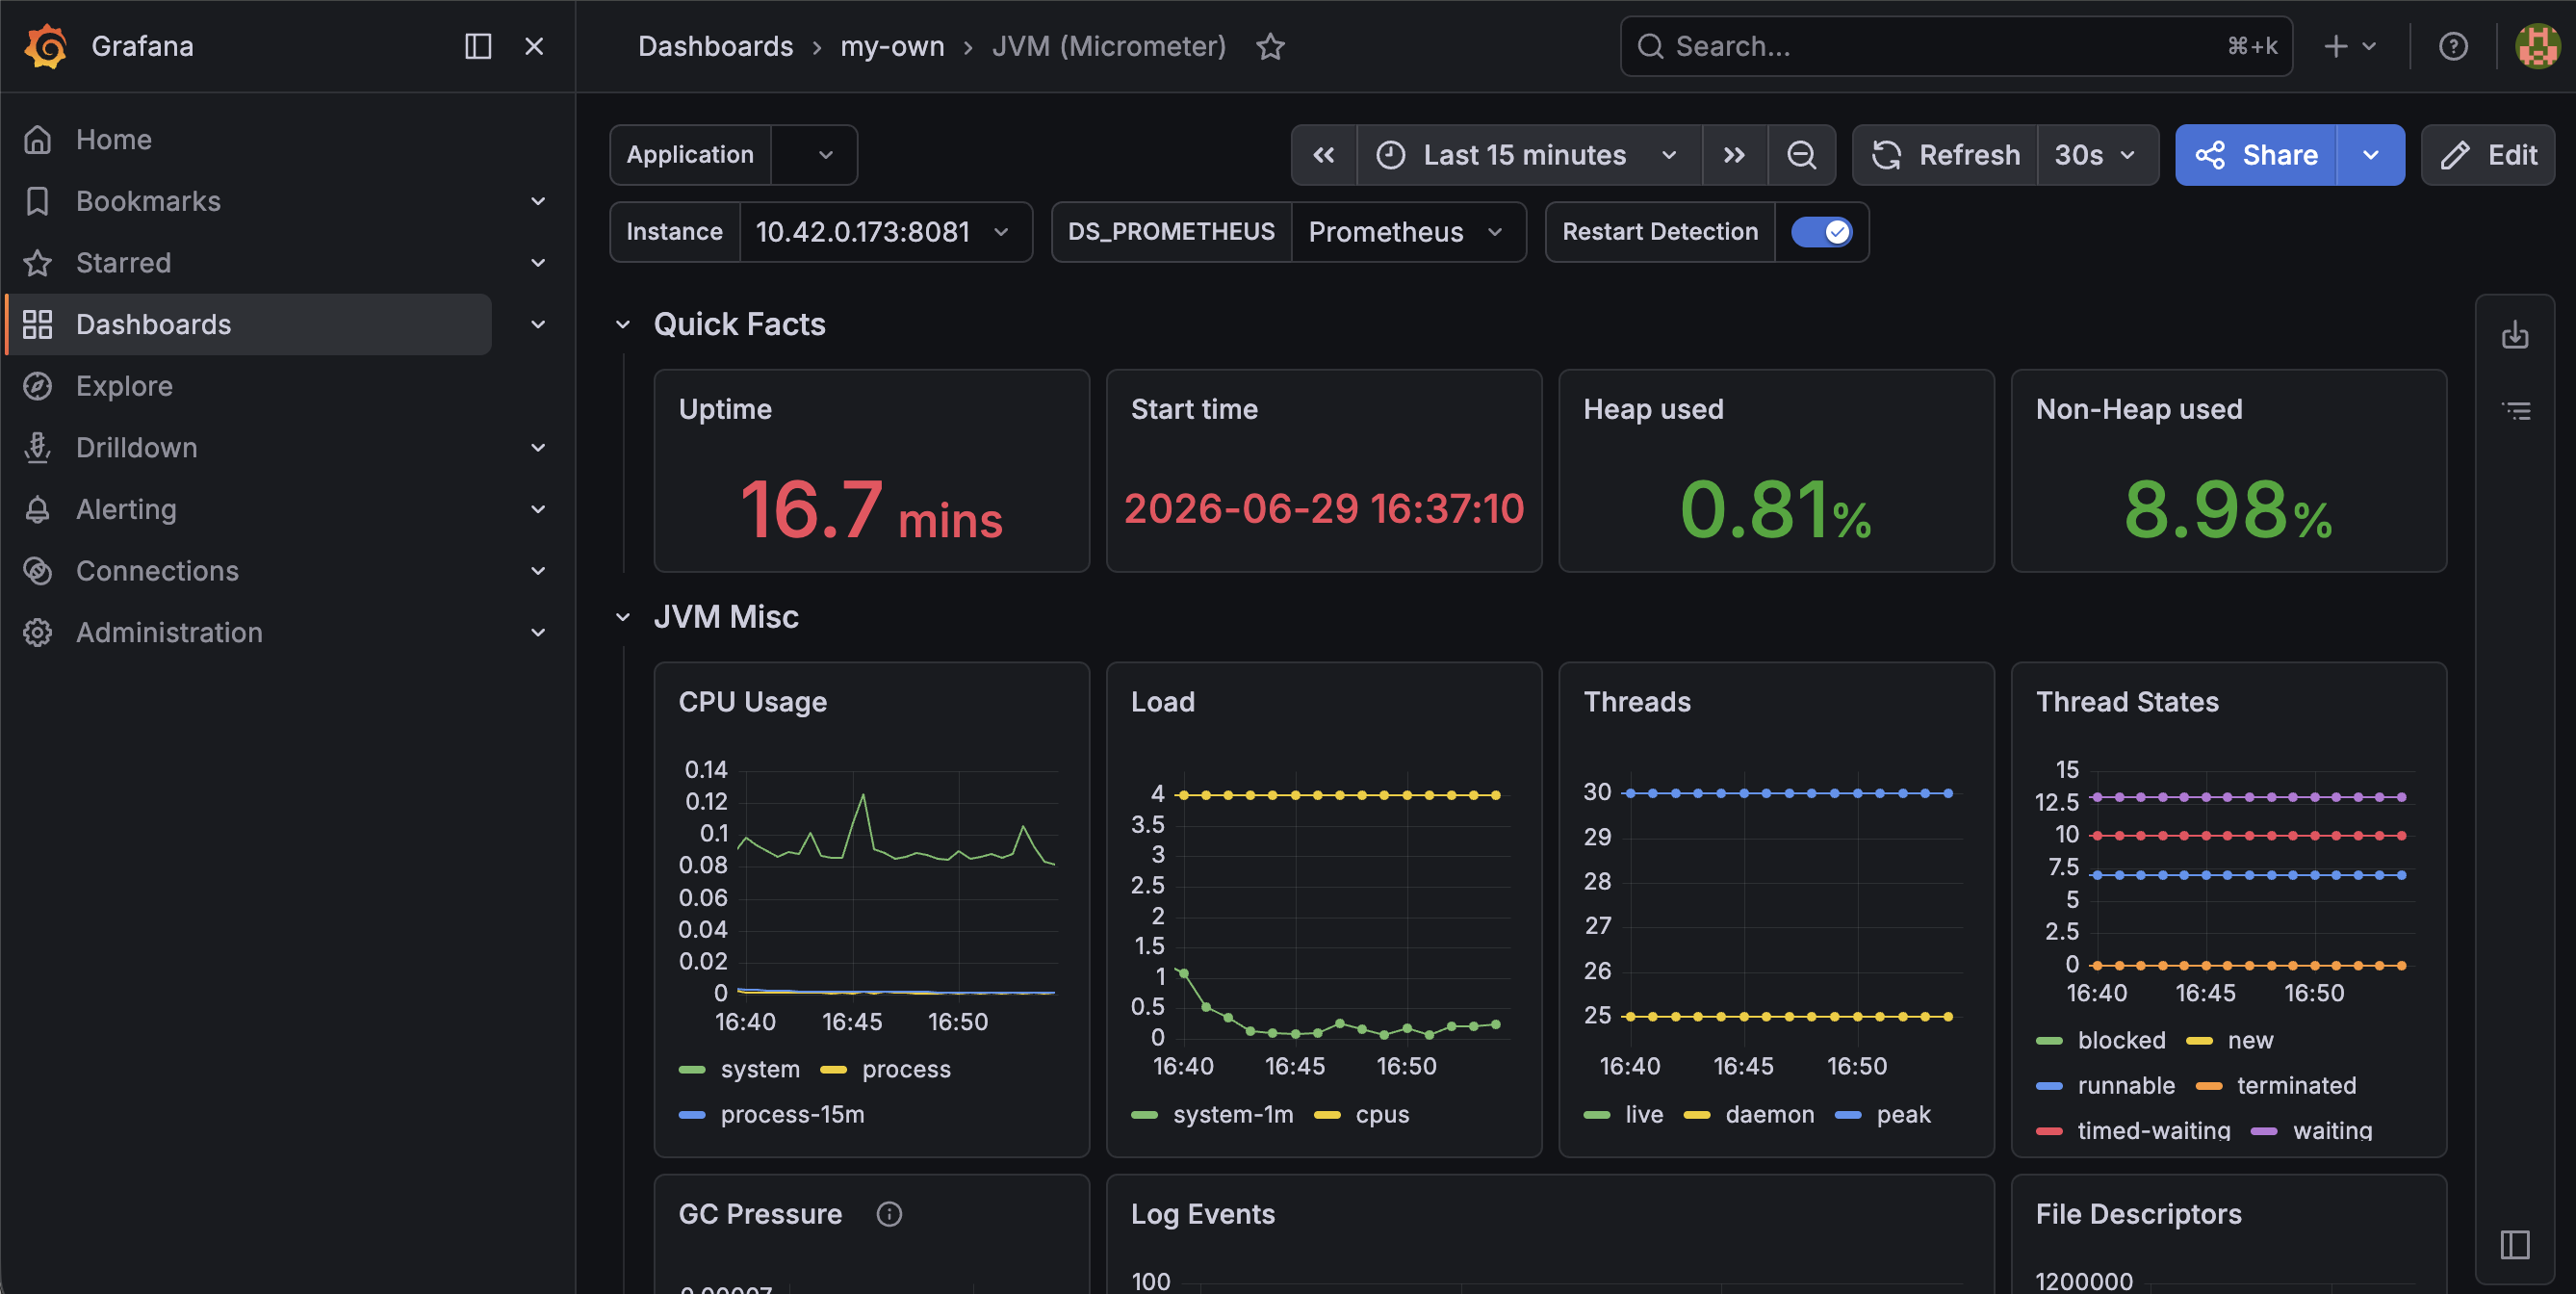2576x1294 pixels.
Task: Click blocked color swatch in Thread States
Action: (x=2049, y=1041)
